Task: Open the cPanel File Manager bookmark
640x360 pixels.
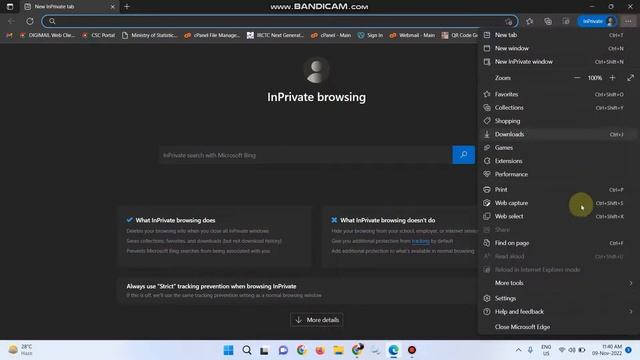Action: pyautogui.click(x=212, y=36)
